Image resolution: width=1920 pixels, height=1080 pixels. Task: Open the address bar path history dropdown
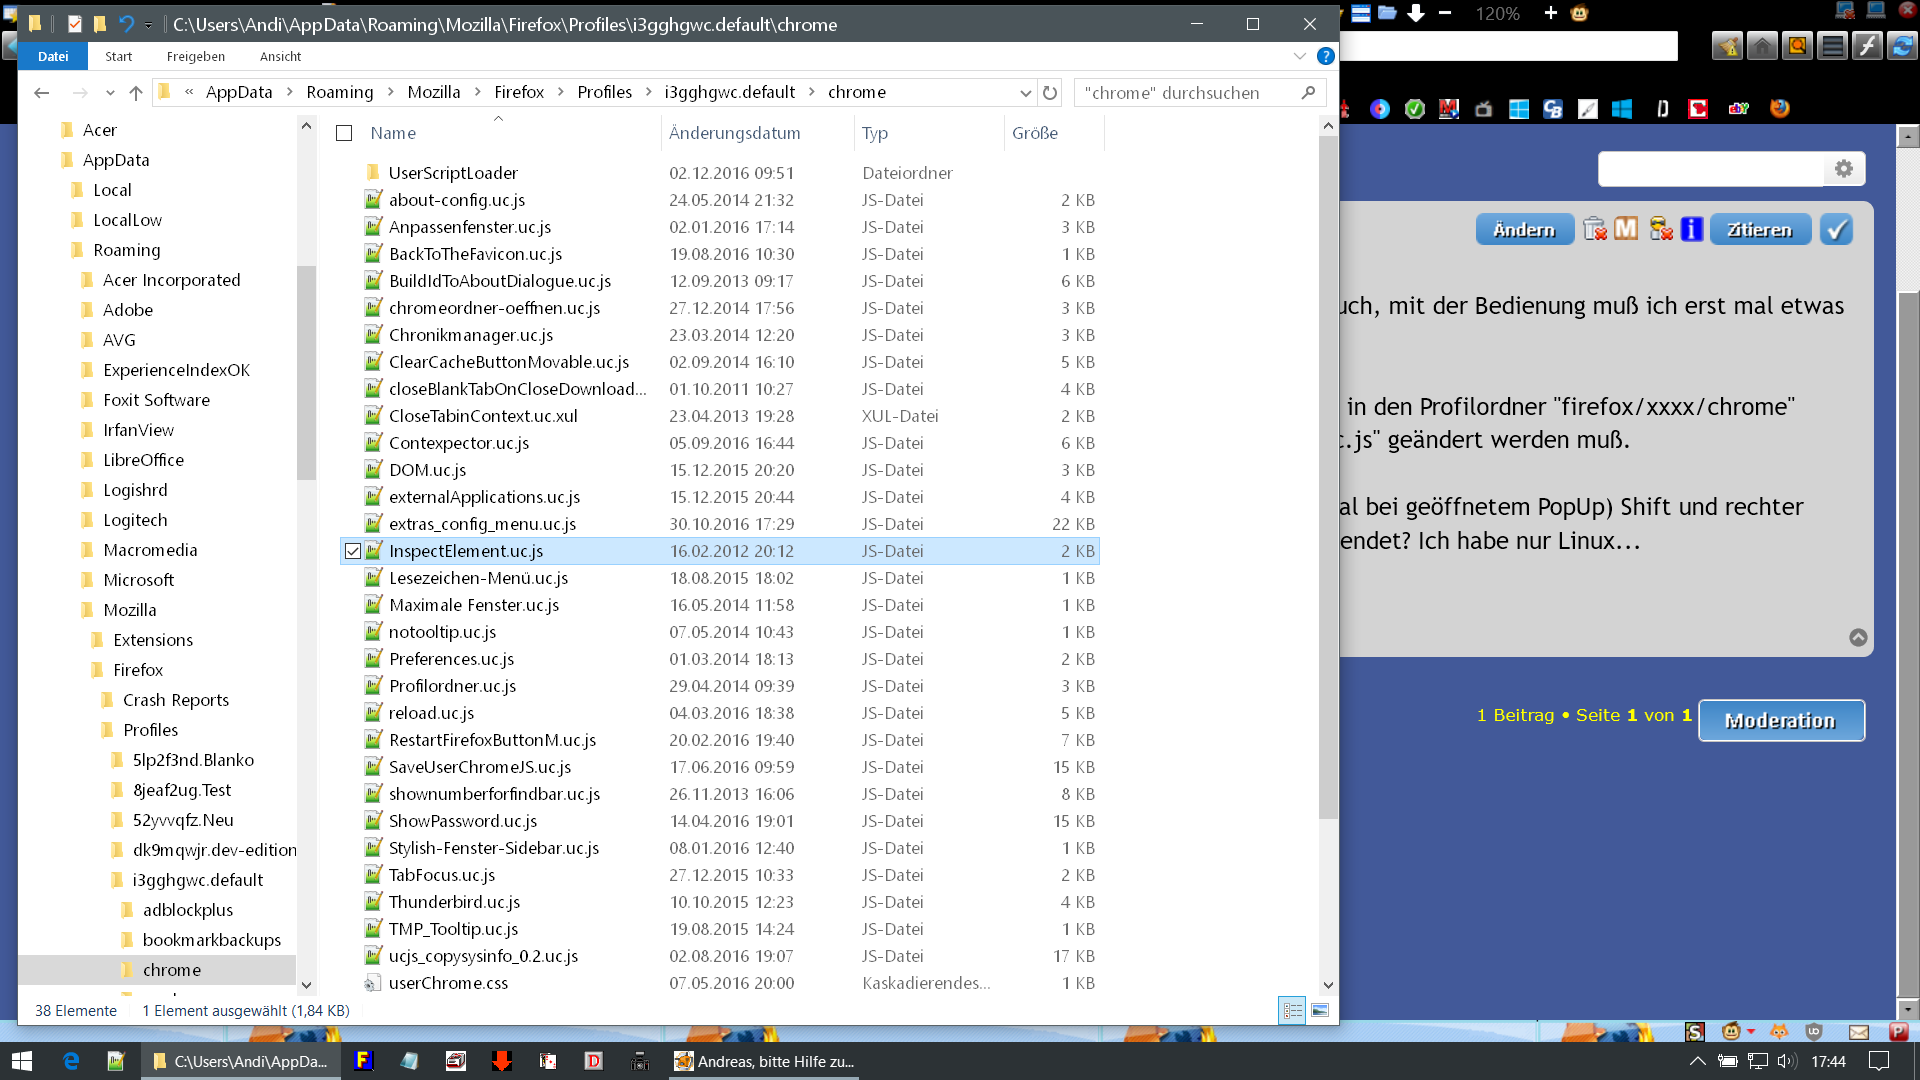pyautogui.click(x=1025, y=92)
